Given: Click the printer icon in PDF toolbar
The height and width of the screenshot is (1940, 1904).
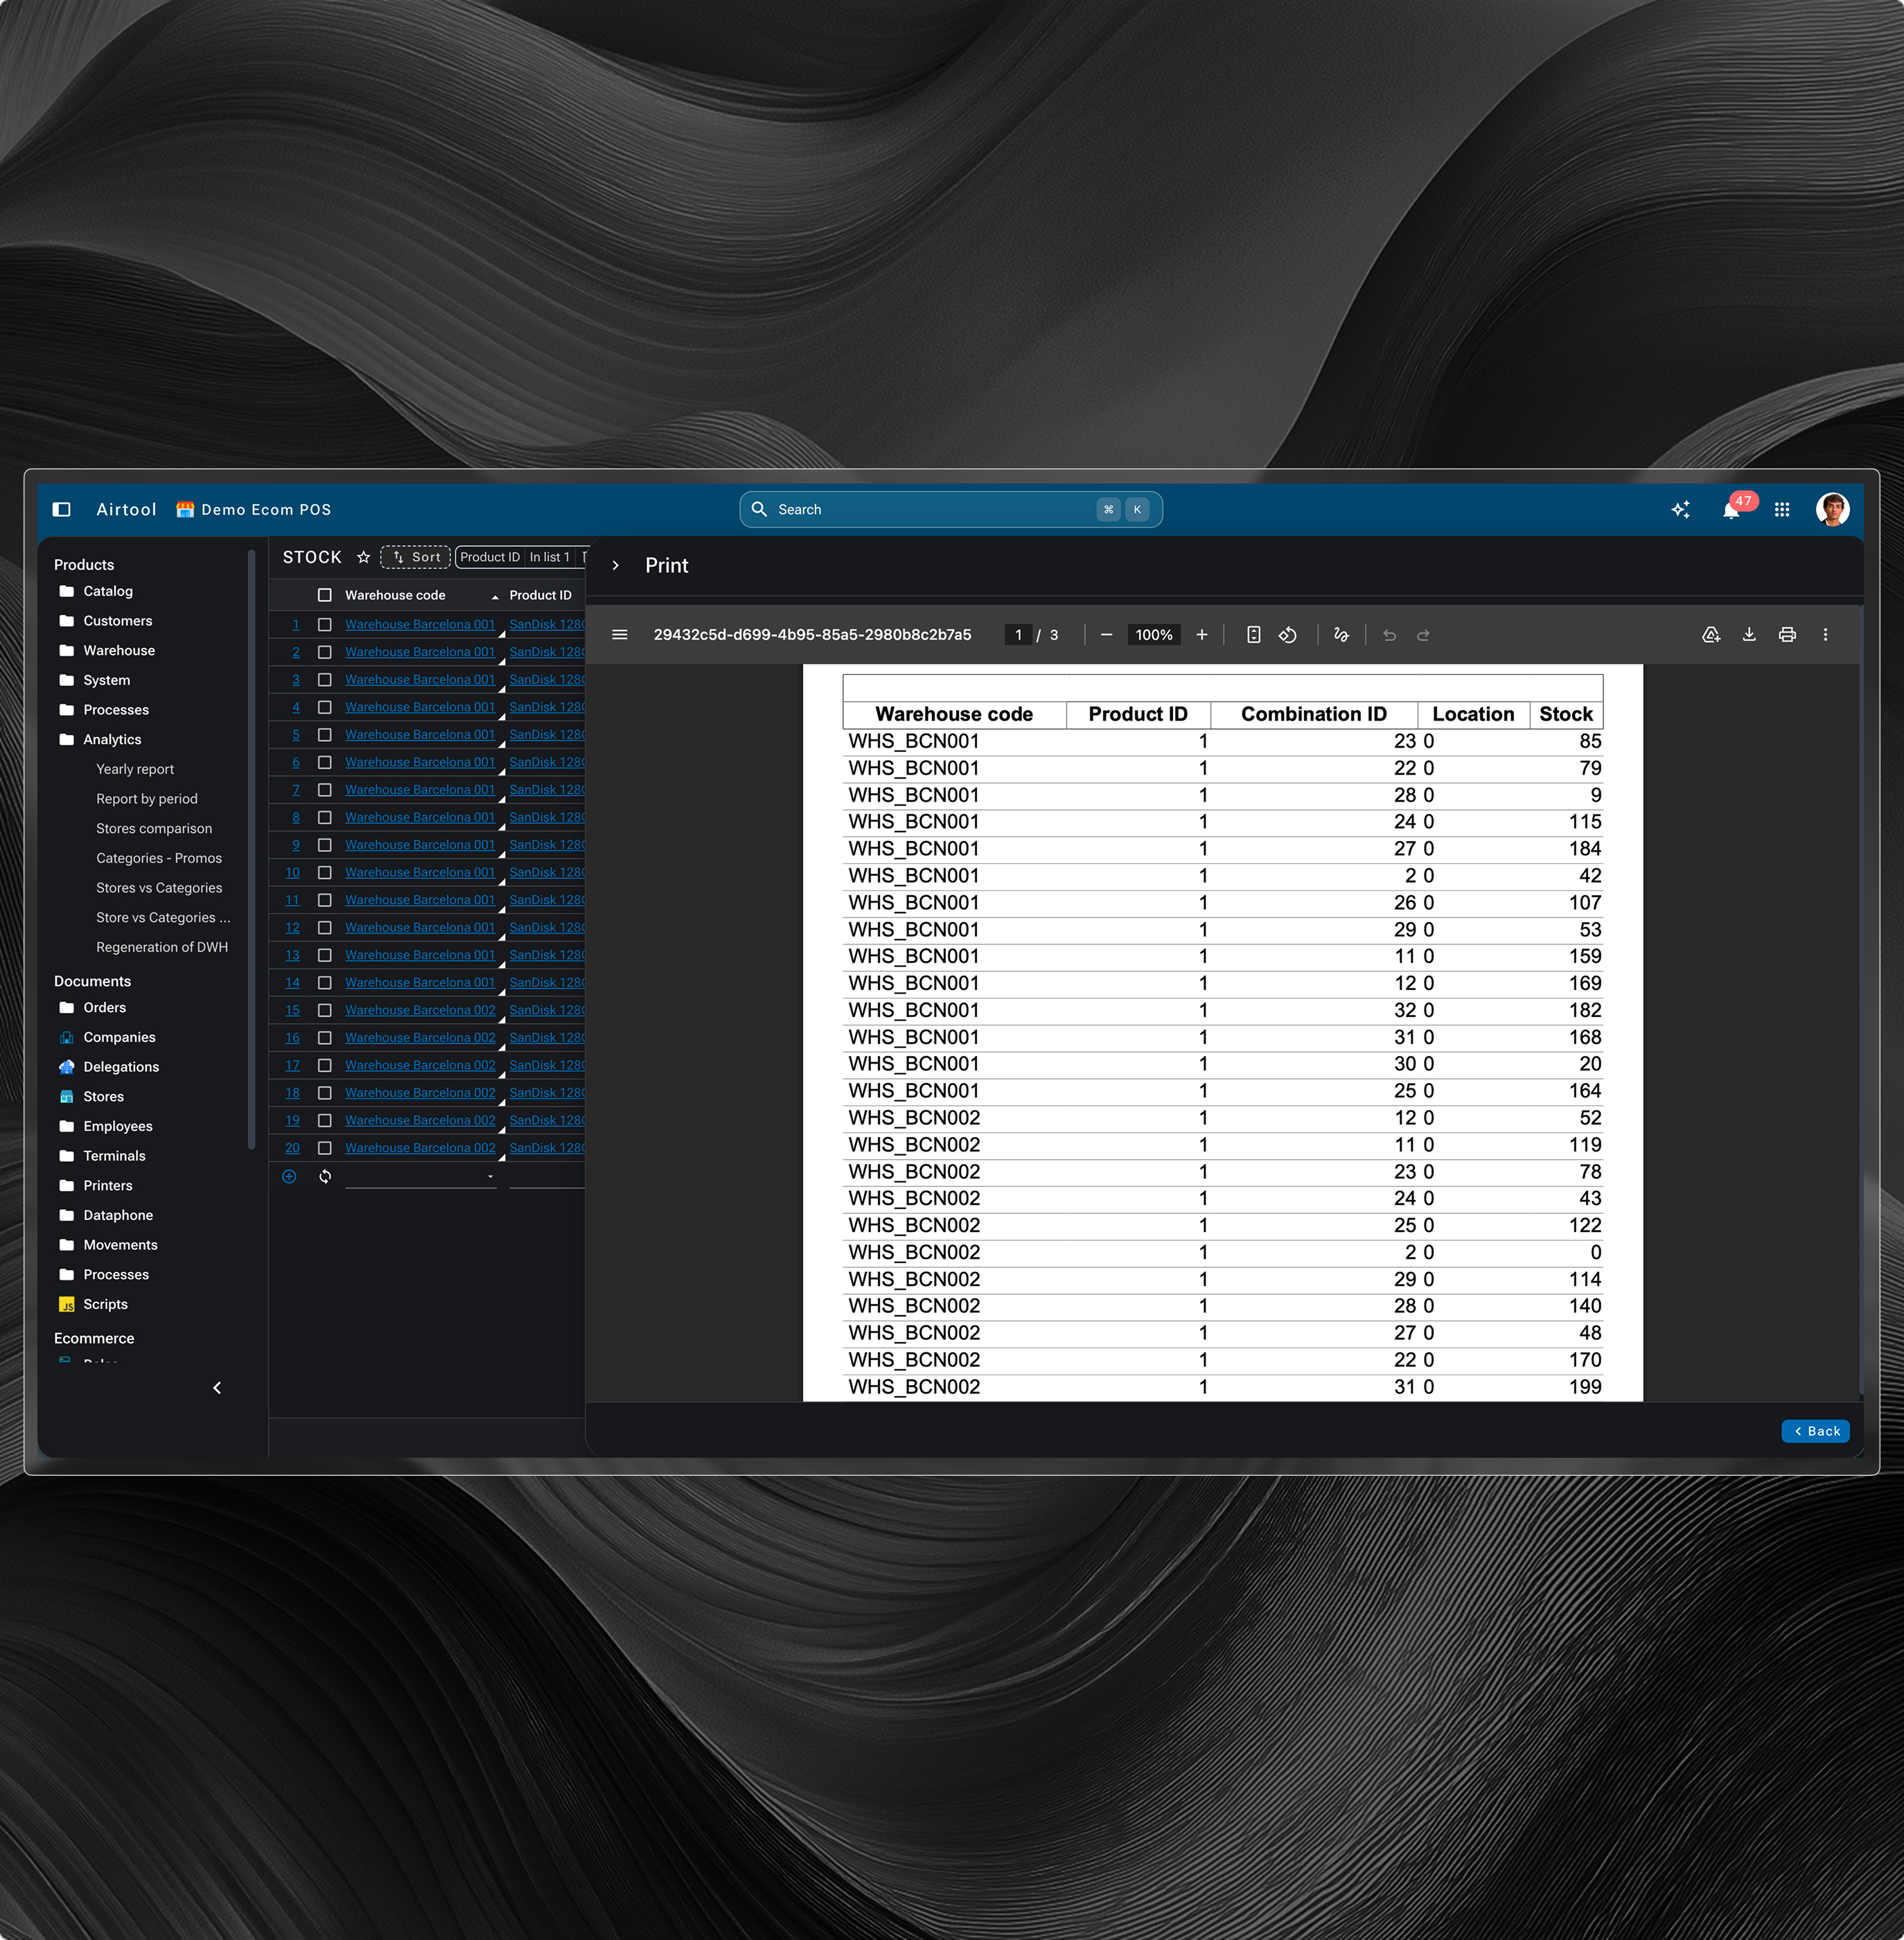Looking at the screenshot, I should [1787, 634].
